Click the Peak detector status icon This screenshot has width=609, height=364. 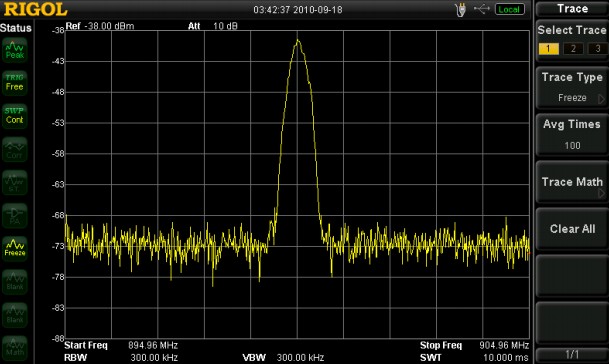pyautogui.click(x=15, y=50)
